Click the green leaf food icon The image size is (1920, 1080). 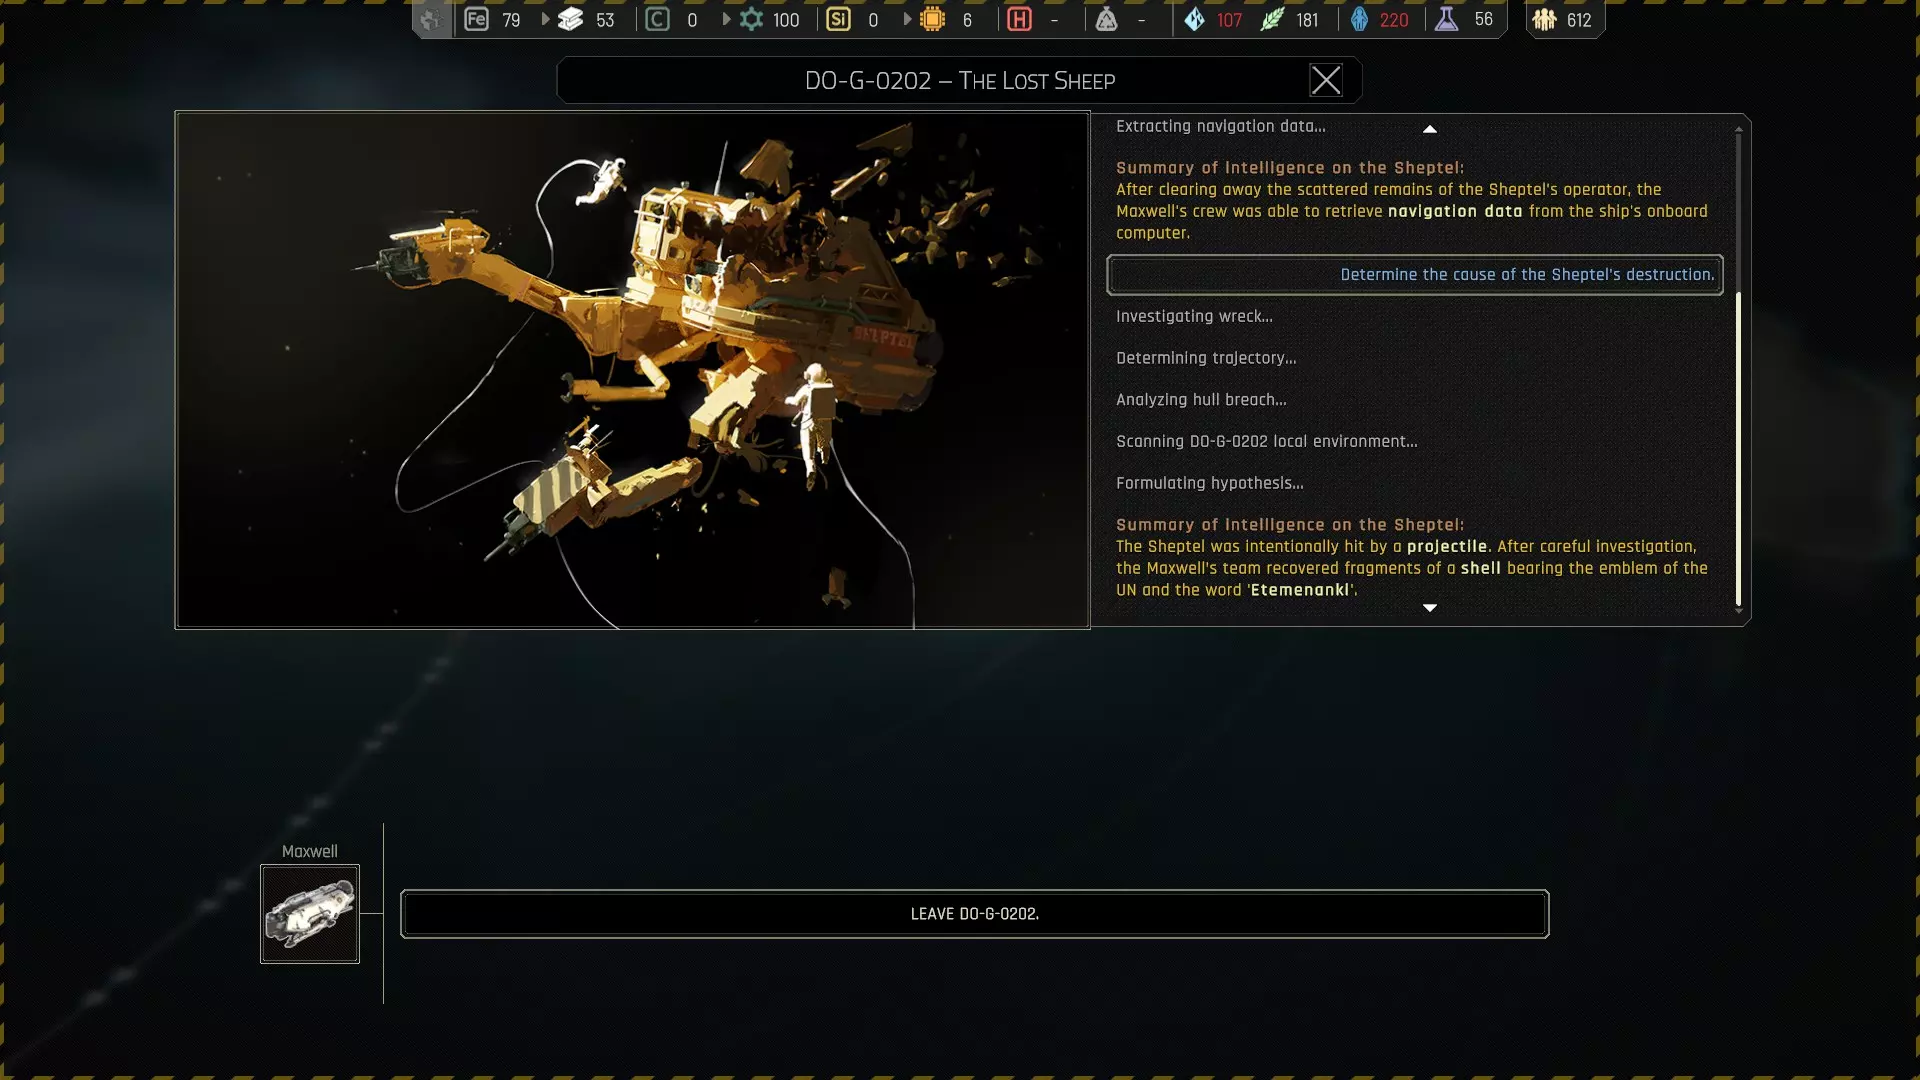point(1271,20)
